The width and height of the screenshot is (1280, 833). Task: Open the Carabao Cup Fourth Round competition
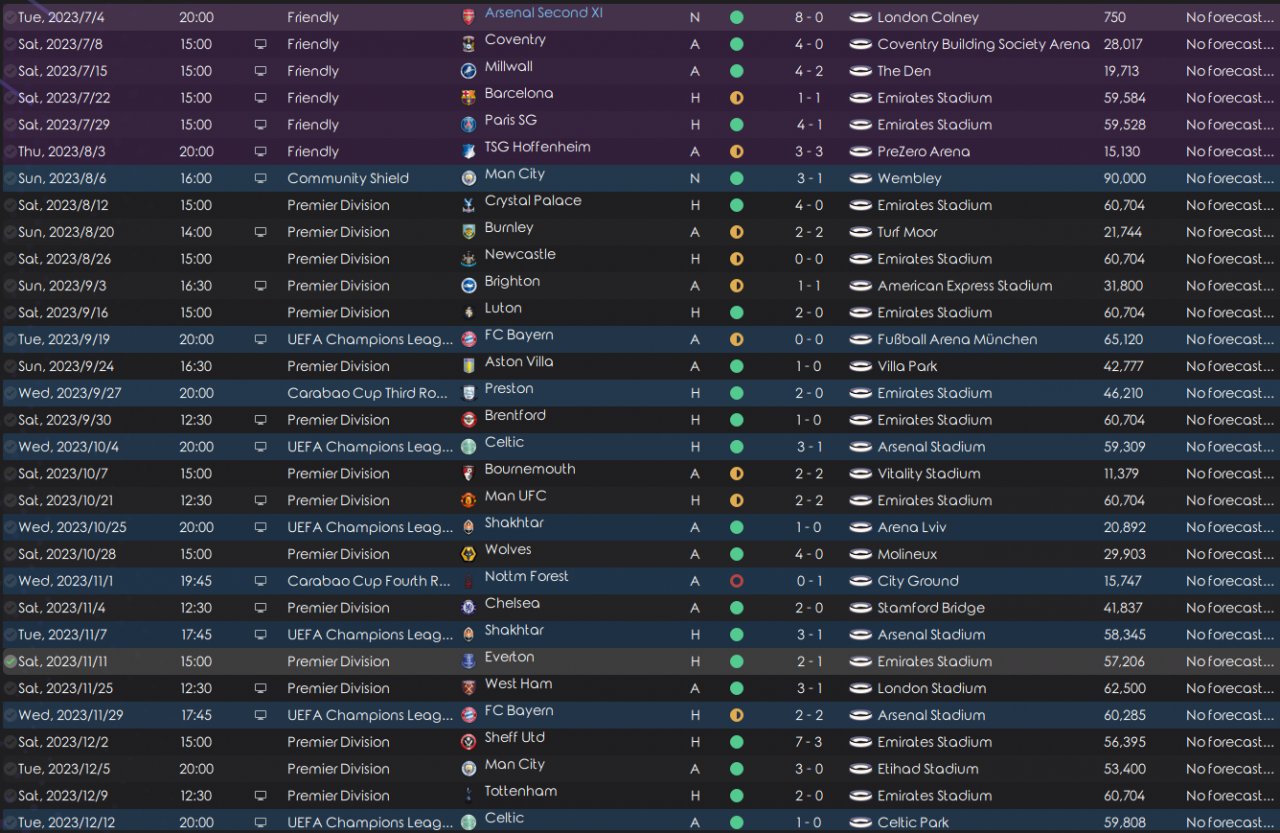tap(369, 581)
